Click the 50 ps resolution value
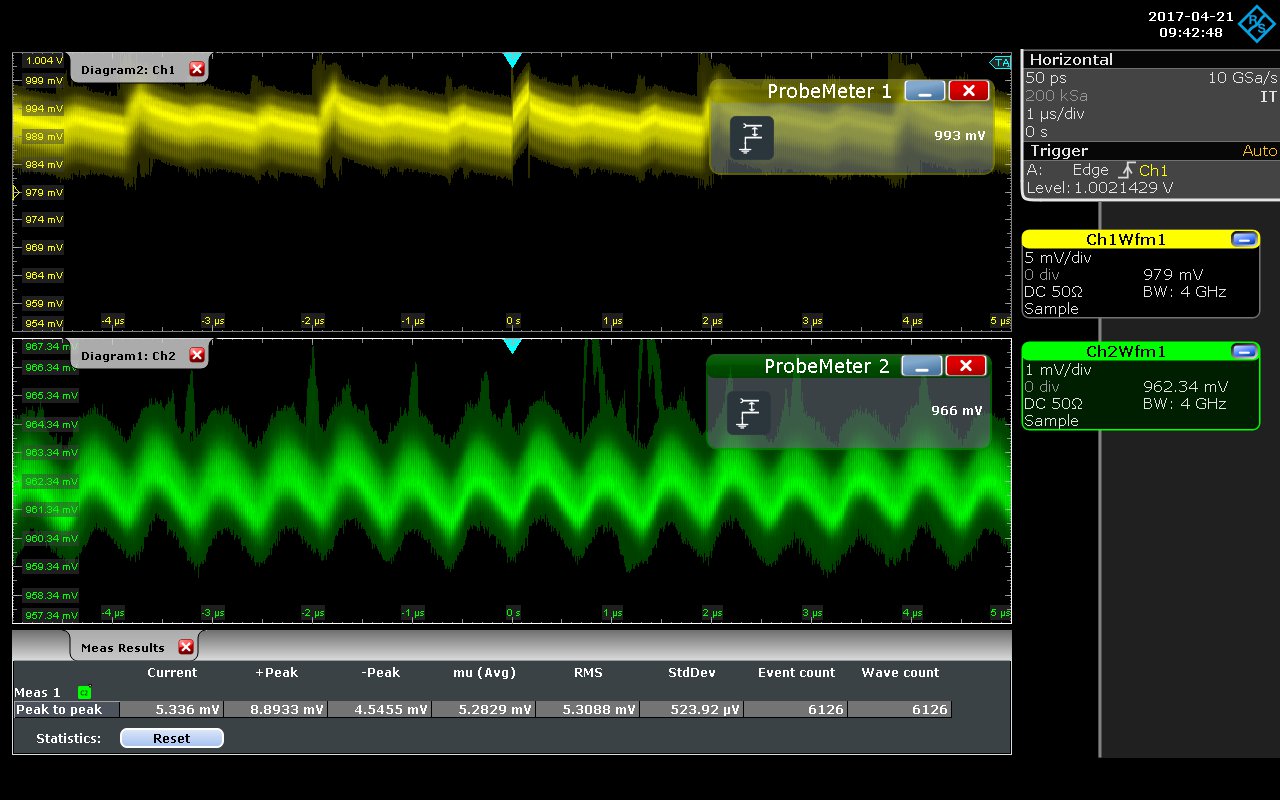This screenshot has height=800, width=1280. [x=1045, y=77]
